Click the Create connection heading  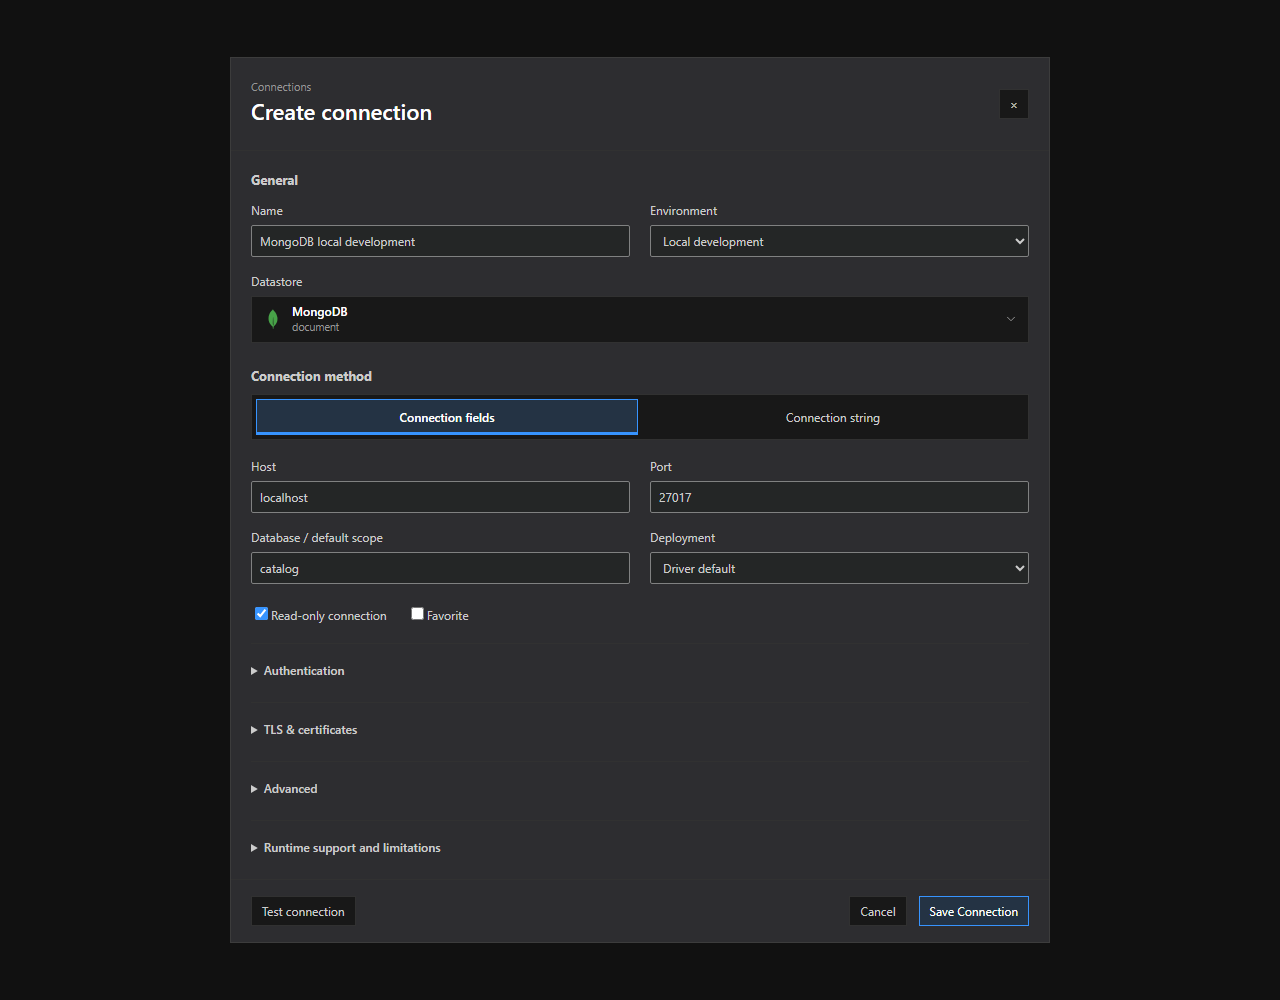pyautogui.click(x=341, y=112)
